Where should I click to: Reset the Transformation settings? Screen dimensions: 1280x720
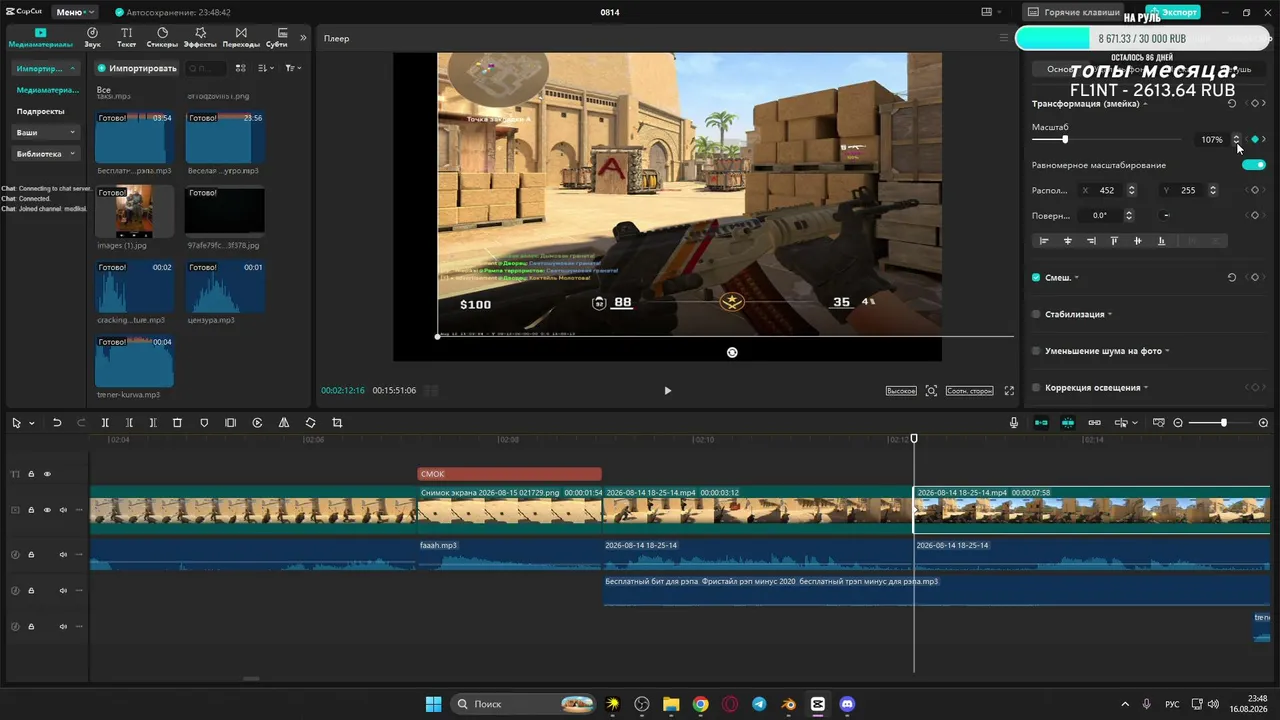(x=1231, y=103)
